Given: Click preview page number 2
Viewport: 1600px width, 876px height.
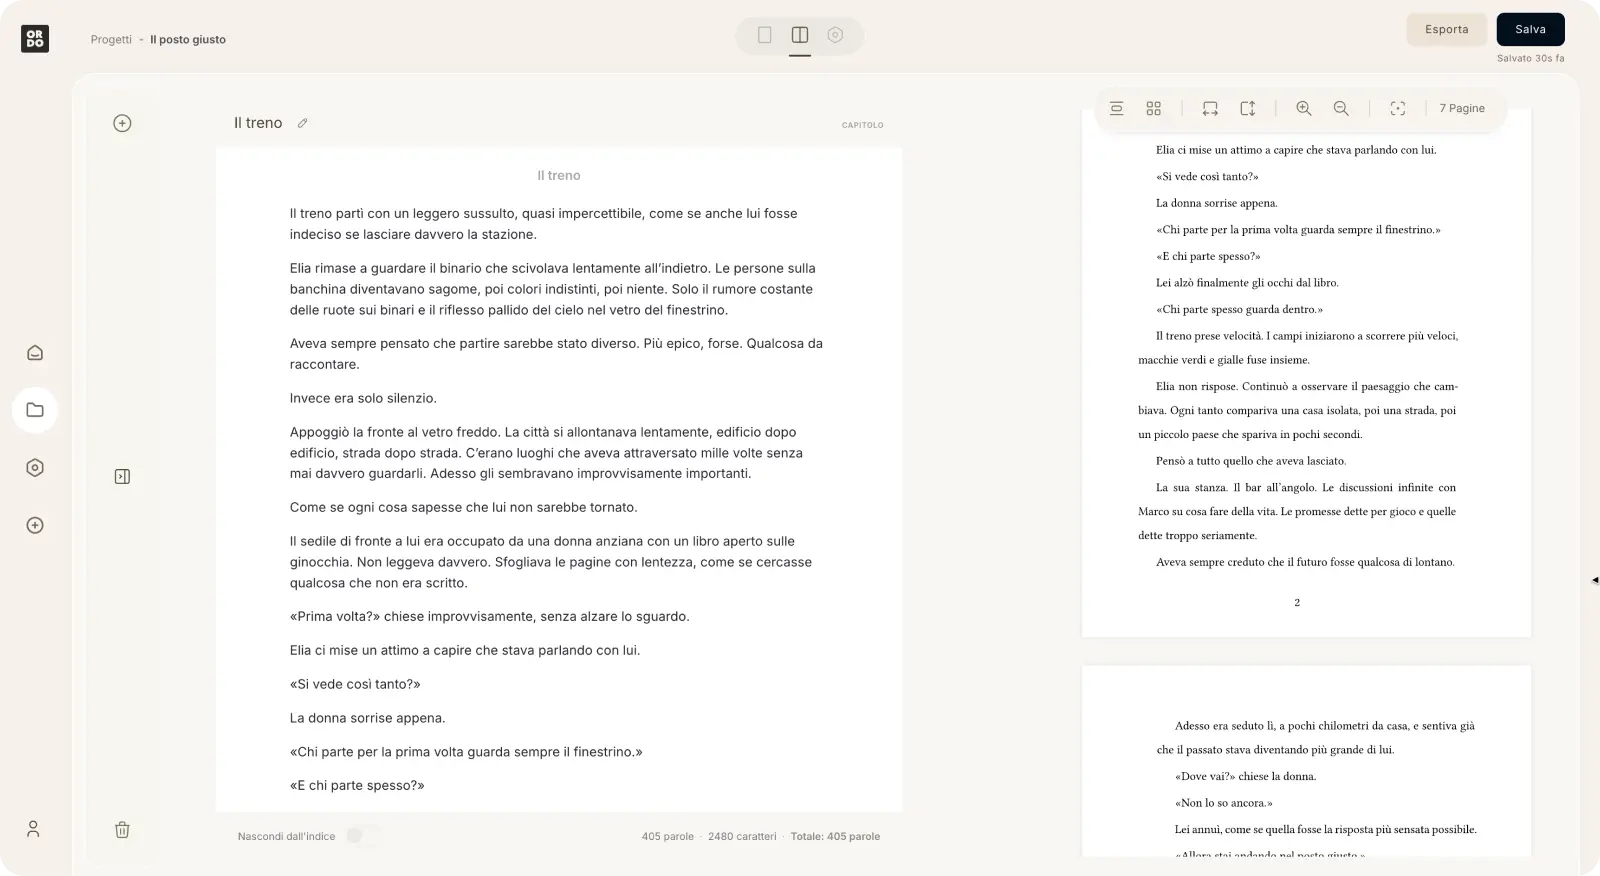Looking at the screenshot, I should pyautogui.click(x=1297, y=602).
